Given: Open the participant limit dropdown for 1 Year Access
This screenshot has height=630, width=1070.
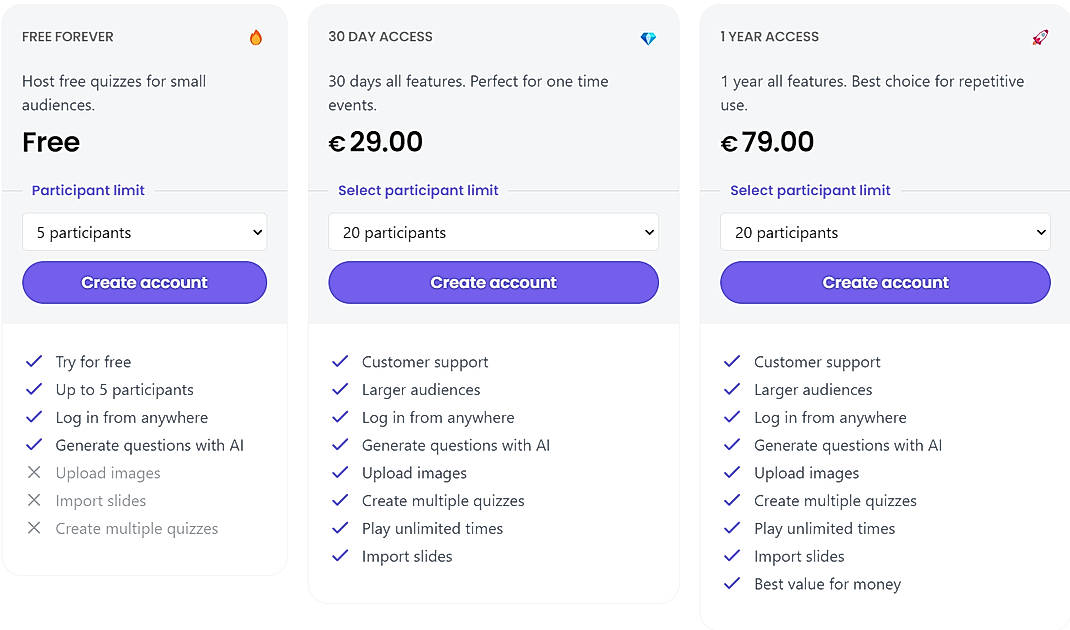Looking at the screenshot, I should coord(885,231).
